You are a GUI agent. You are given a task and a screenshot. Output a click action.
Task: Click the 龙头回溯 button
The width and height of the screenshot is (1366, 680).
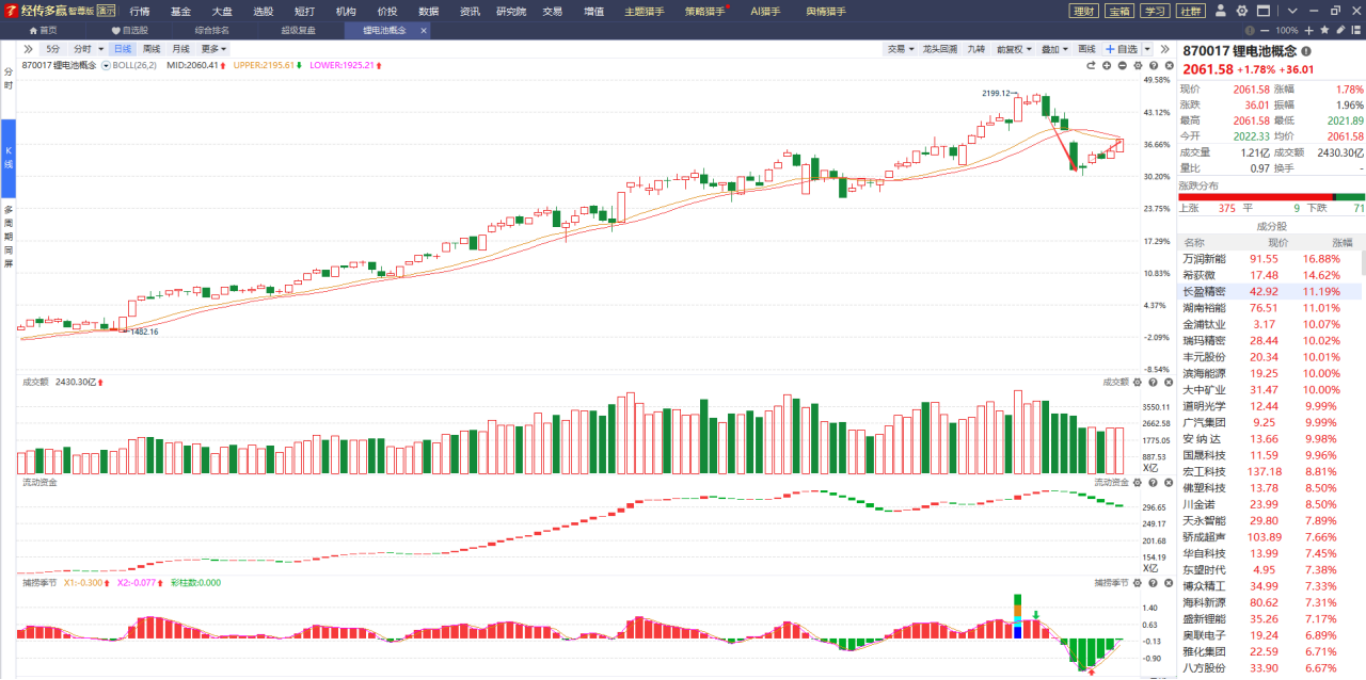pos(939,49)
